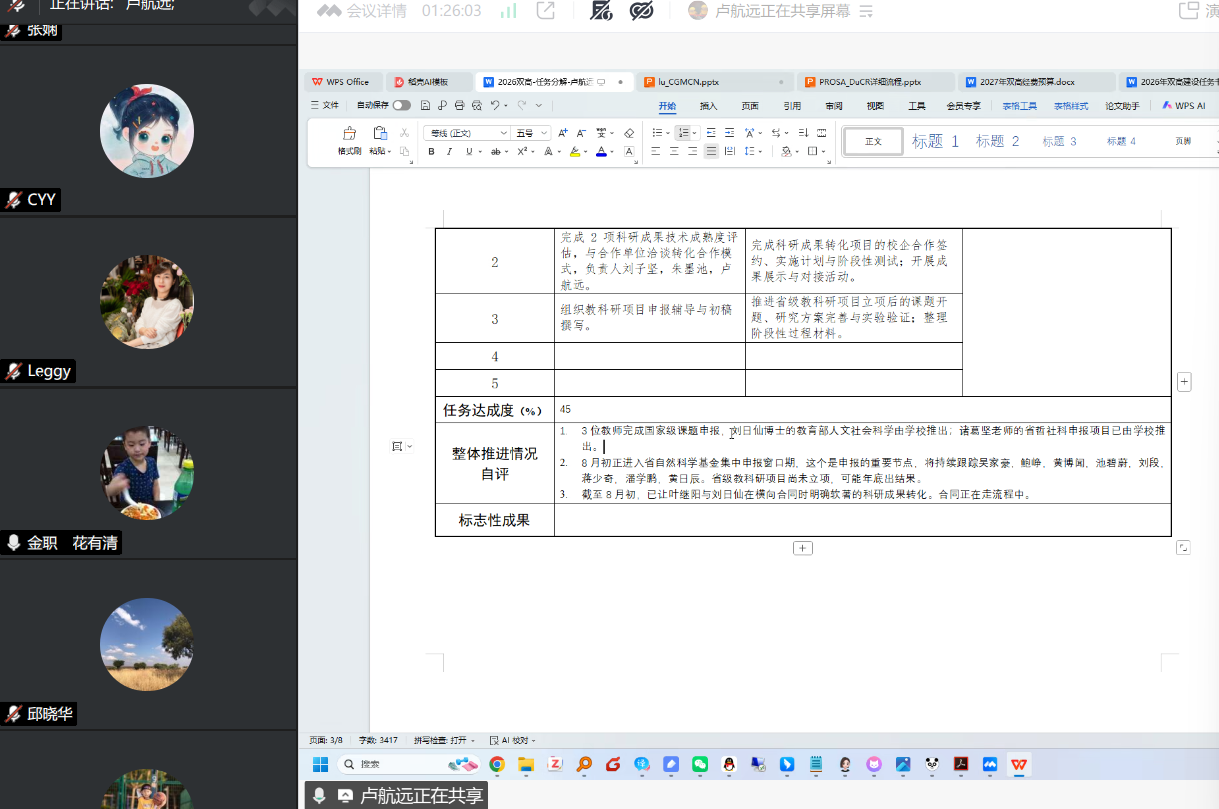Click the 任务达成度 value cell 45
Screen dimensions: 1219x809
(x=862, y=409)
